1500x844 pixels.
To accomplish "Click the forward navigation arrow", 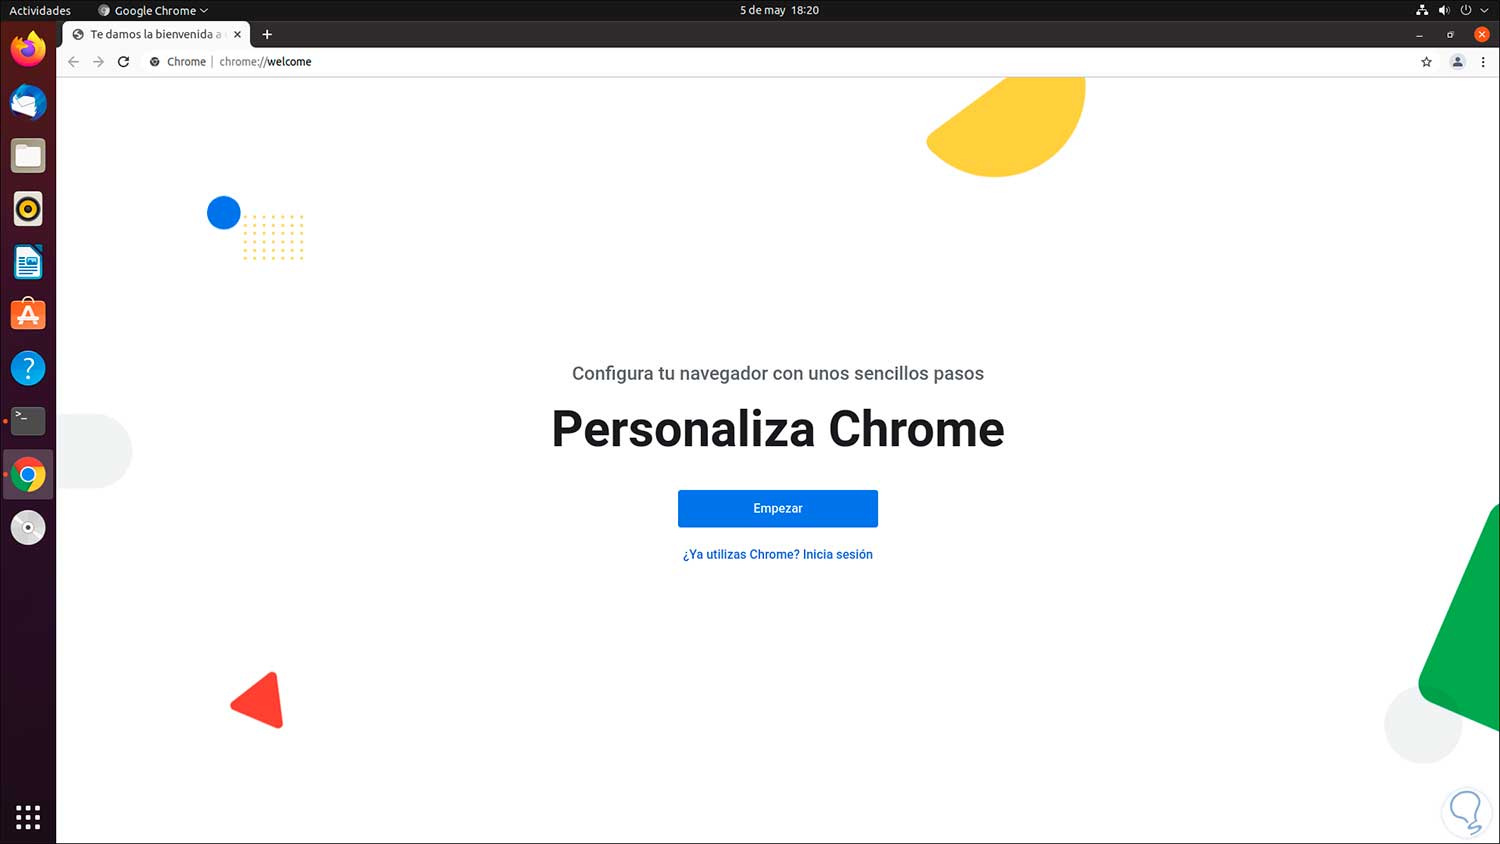I will tap(98, 62).
